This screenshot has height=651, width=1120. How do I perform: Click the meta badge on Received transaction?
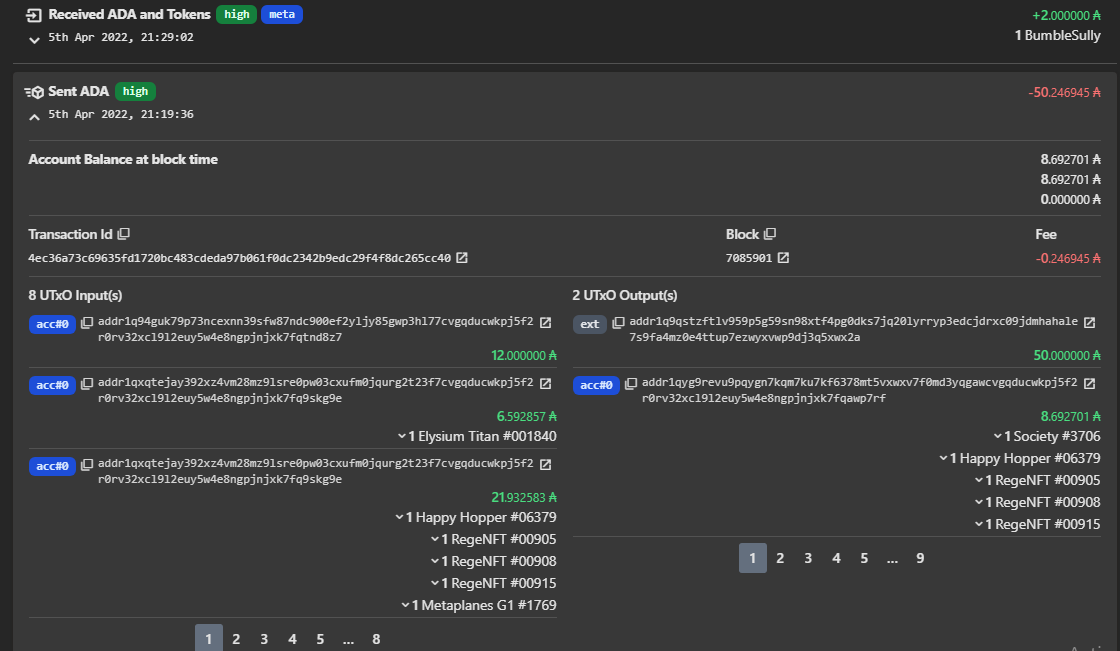281,14
